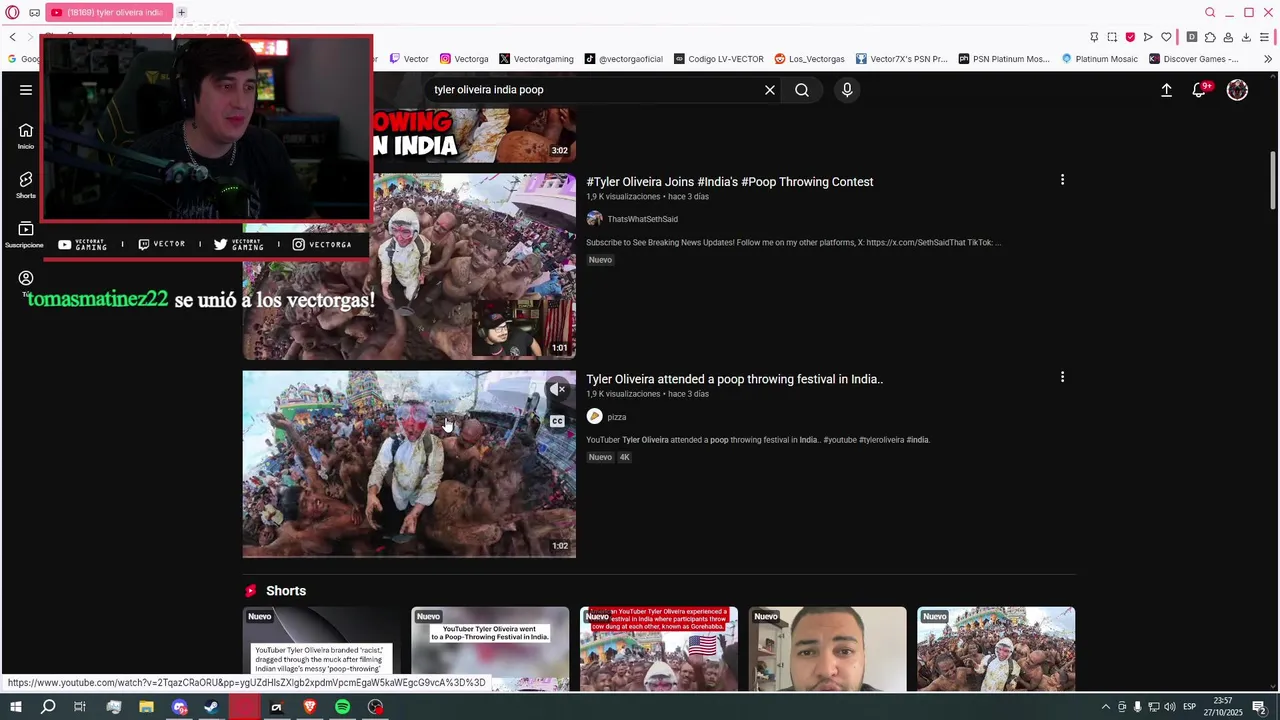Click the Opera send/flow arrow icon
The height and width of the screenshot is (720, 1280).
pos(1148,37)
